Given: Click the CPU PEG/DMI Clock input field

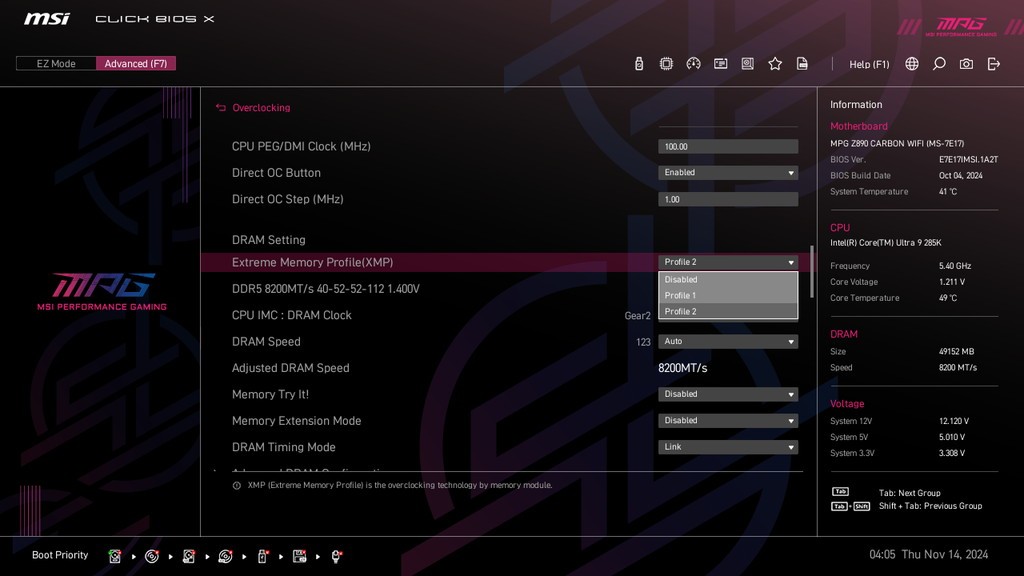Looking at the screenshot, I should (x=727, y=147).
